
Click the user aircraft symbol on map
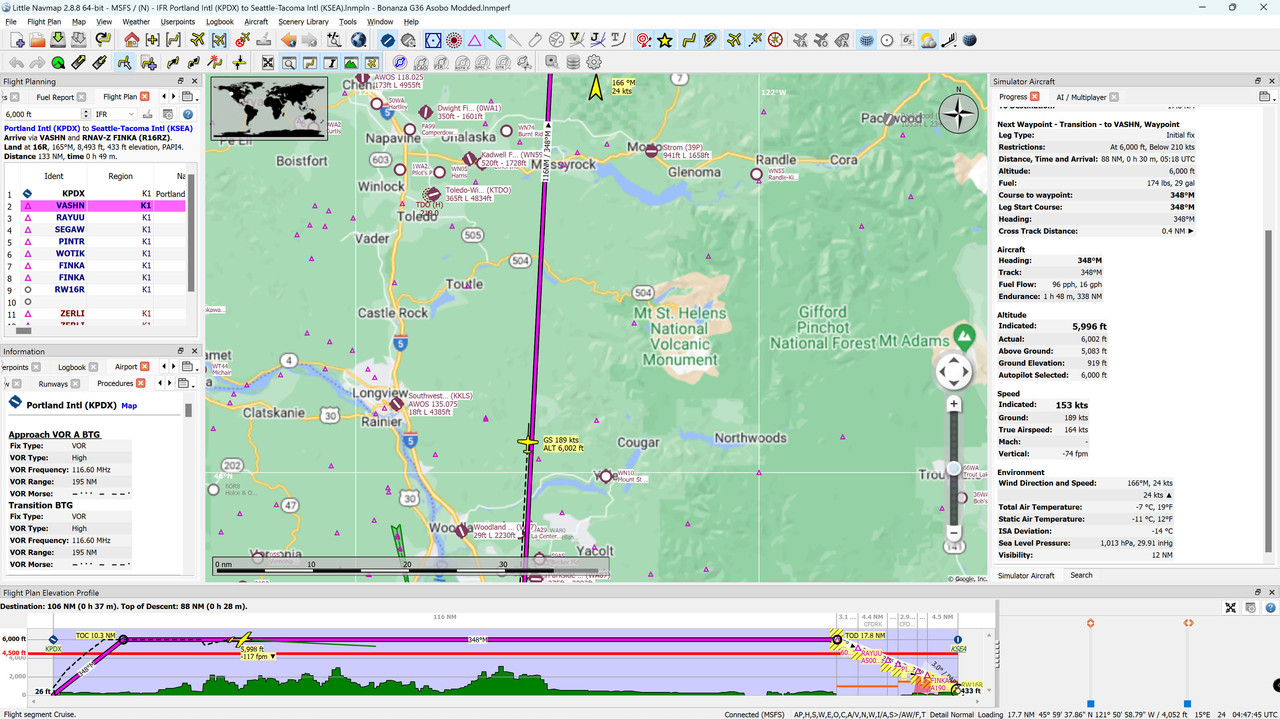[529, 443]
